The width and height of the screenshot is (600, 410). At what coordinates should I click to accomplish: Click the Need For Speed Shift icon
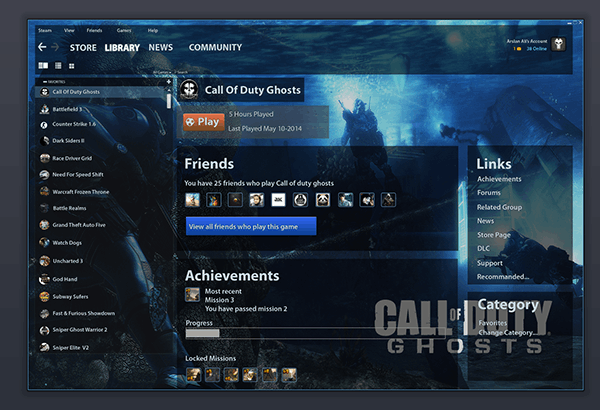(44, 175)
